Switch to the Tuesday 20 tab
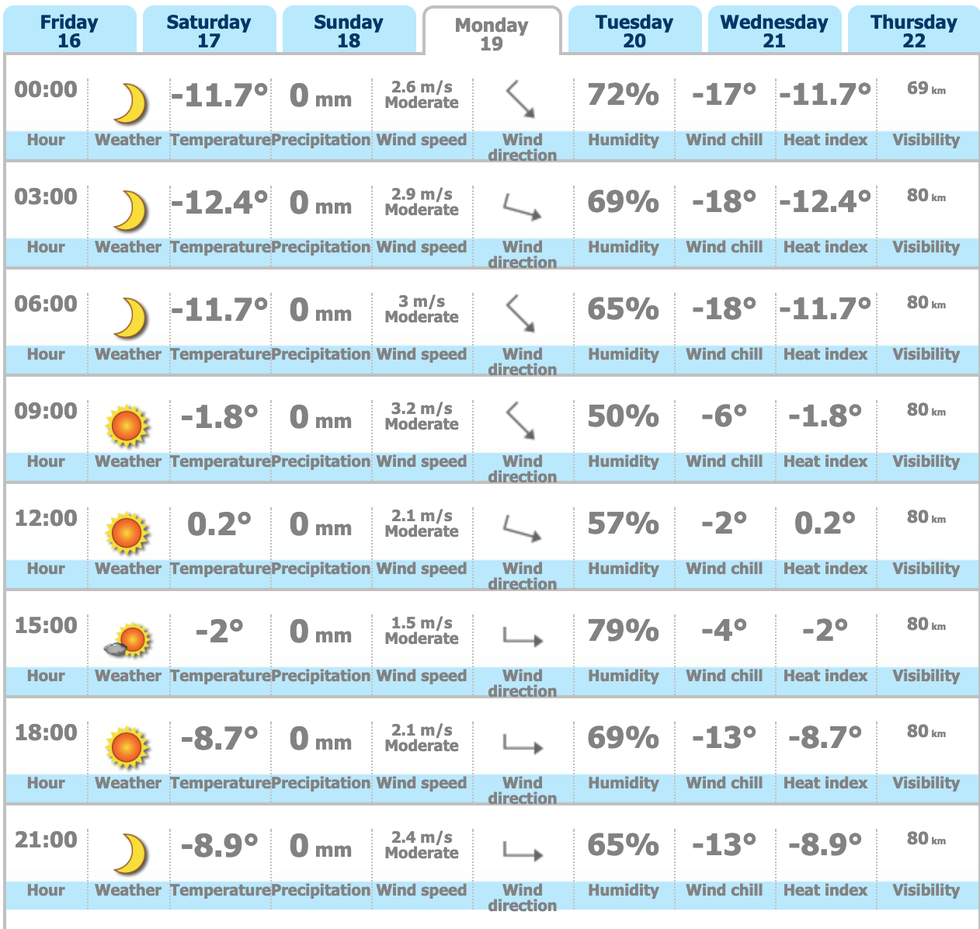 634,29
